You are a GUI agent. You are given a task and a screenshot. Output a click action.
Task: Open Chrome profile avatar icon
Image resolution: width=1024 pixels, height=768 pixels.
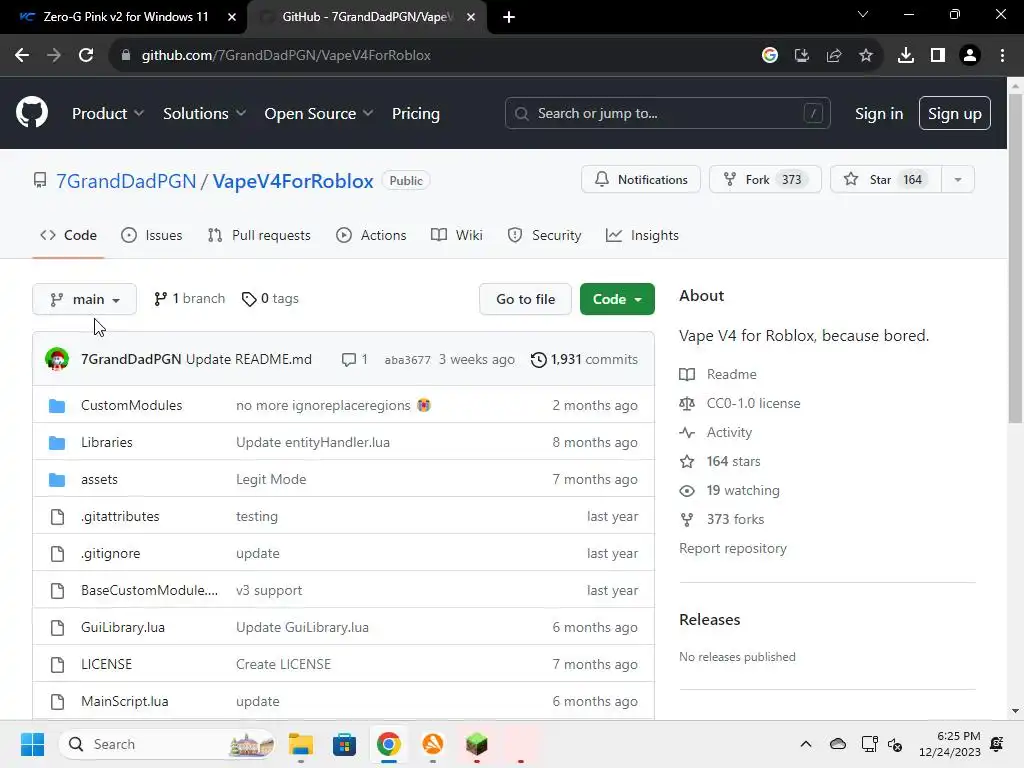pyautogui.click(x=969, y=56)
